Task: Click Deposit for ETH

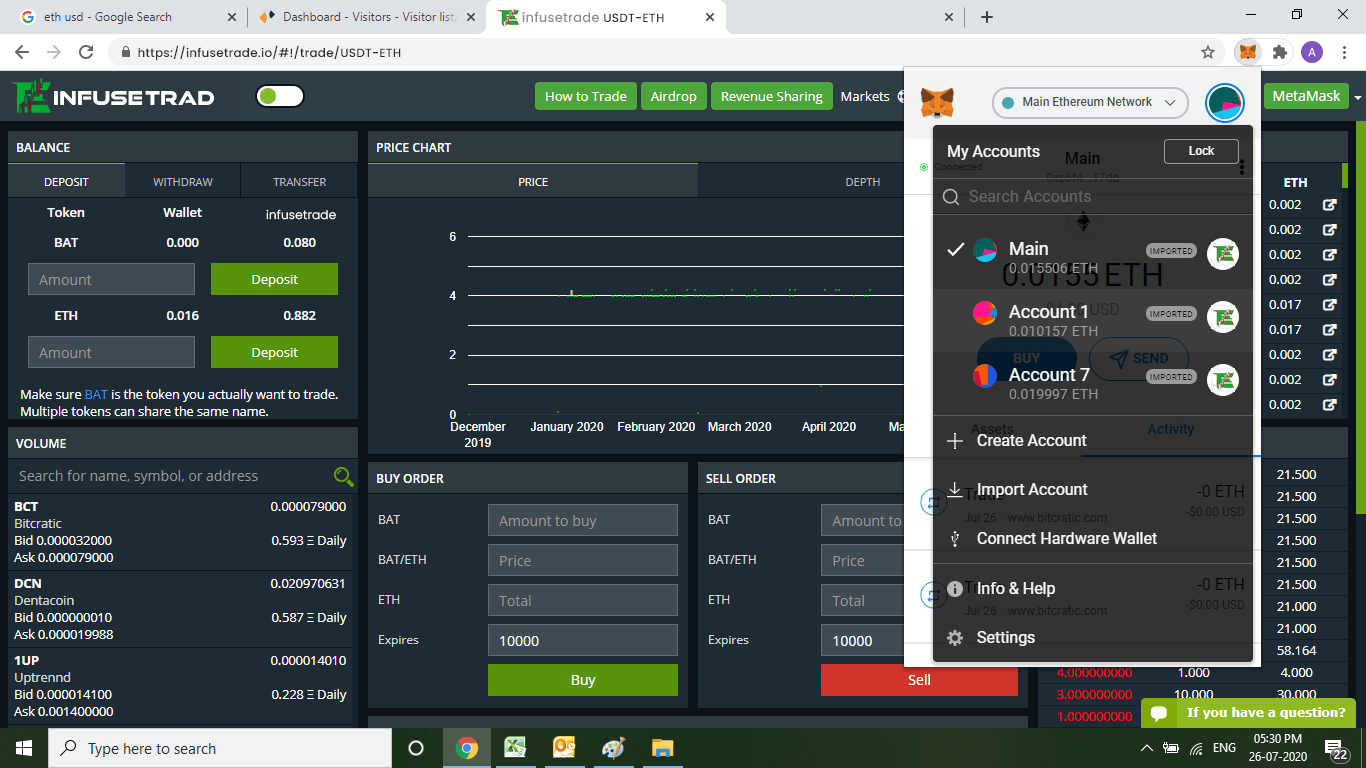Action: tap(274, 353)
